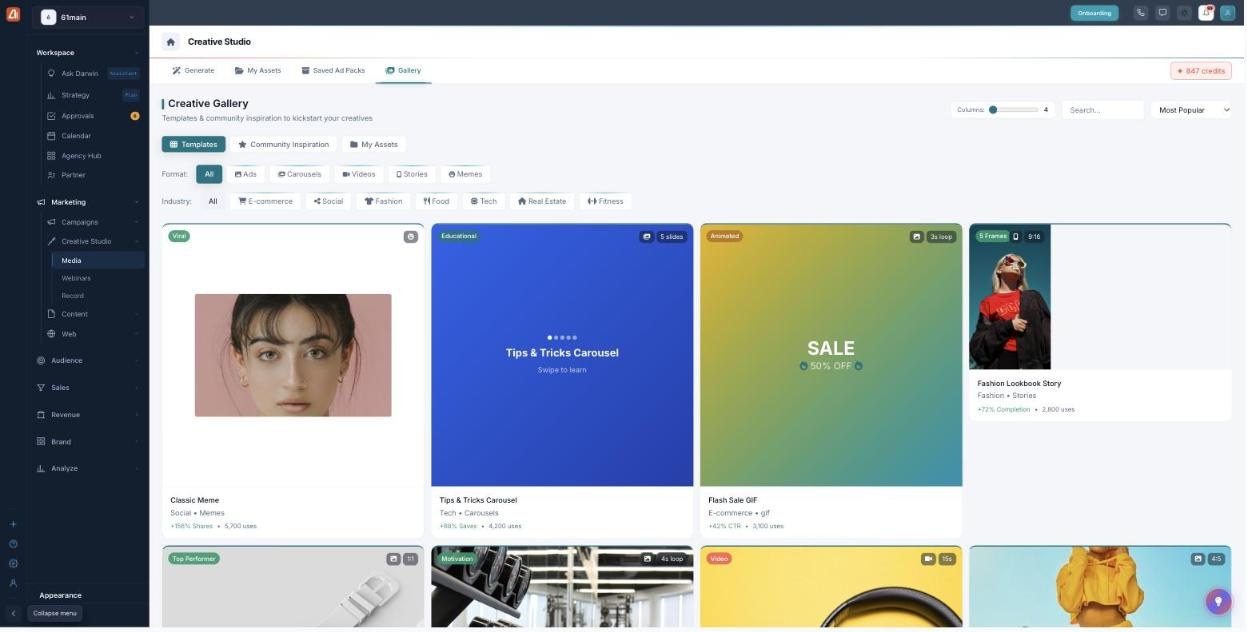This screenshot has height=632, width=1247.
Task: Click the theme toggle icon in header
Action: (x=1184, y=13)
